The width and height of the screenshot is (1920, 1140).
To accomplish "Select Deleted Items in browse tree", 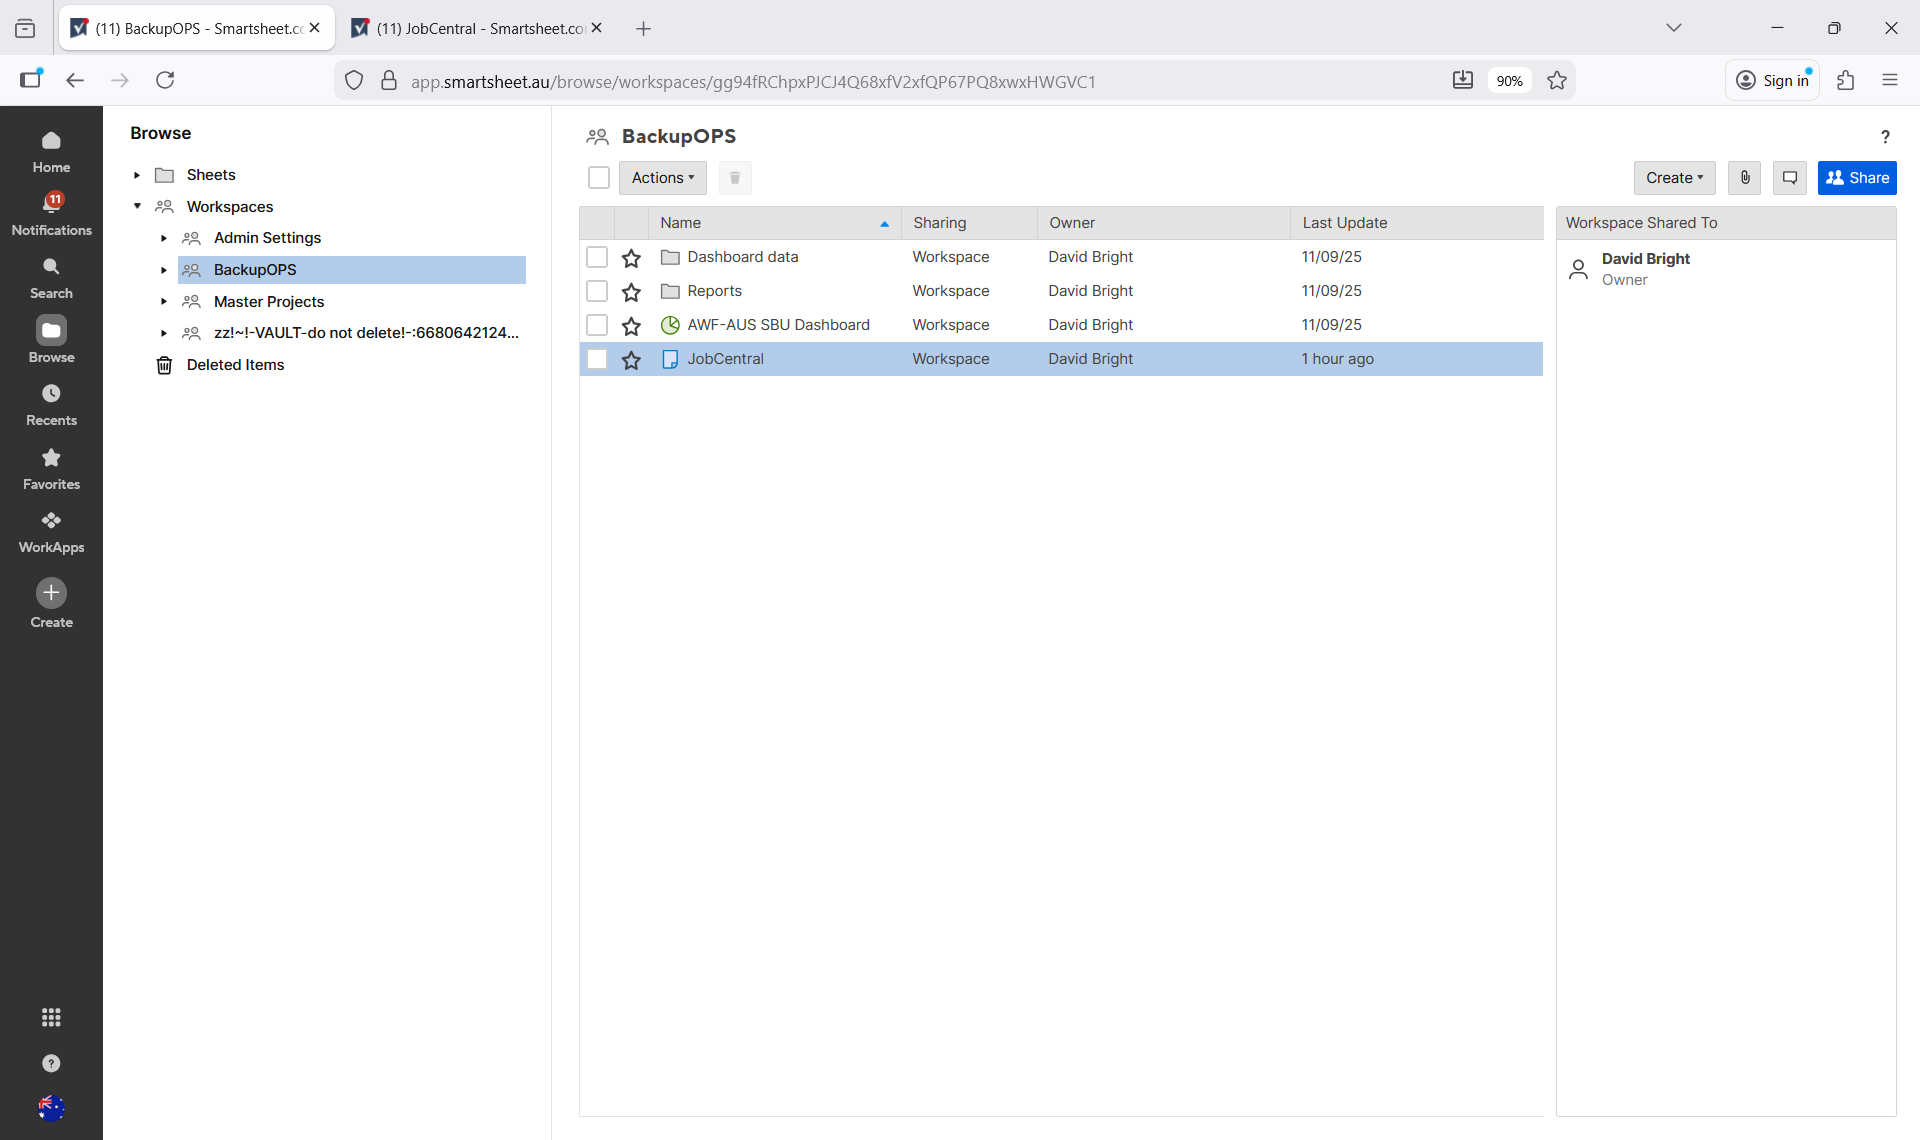I will click(x=235, y=365).
